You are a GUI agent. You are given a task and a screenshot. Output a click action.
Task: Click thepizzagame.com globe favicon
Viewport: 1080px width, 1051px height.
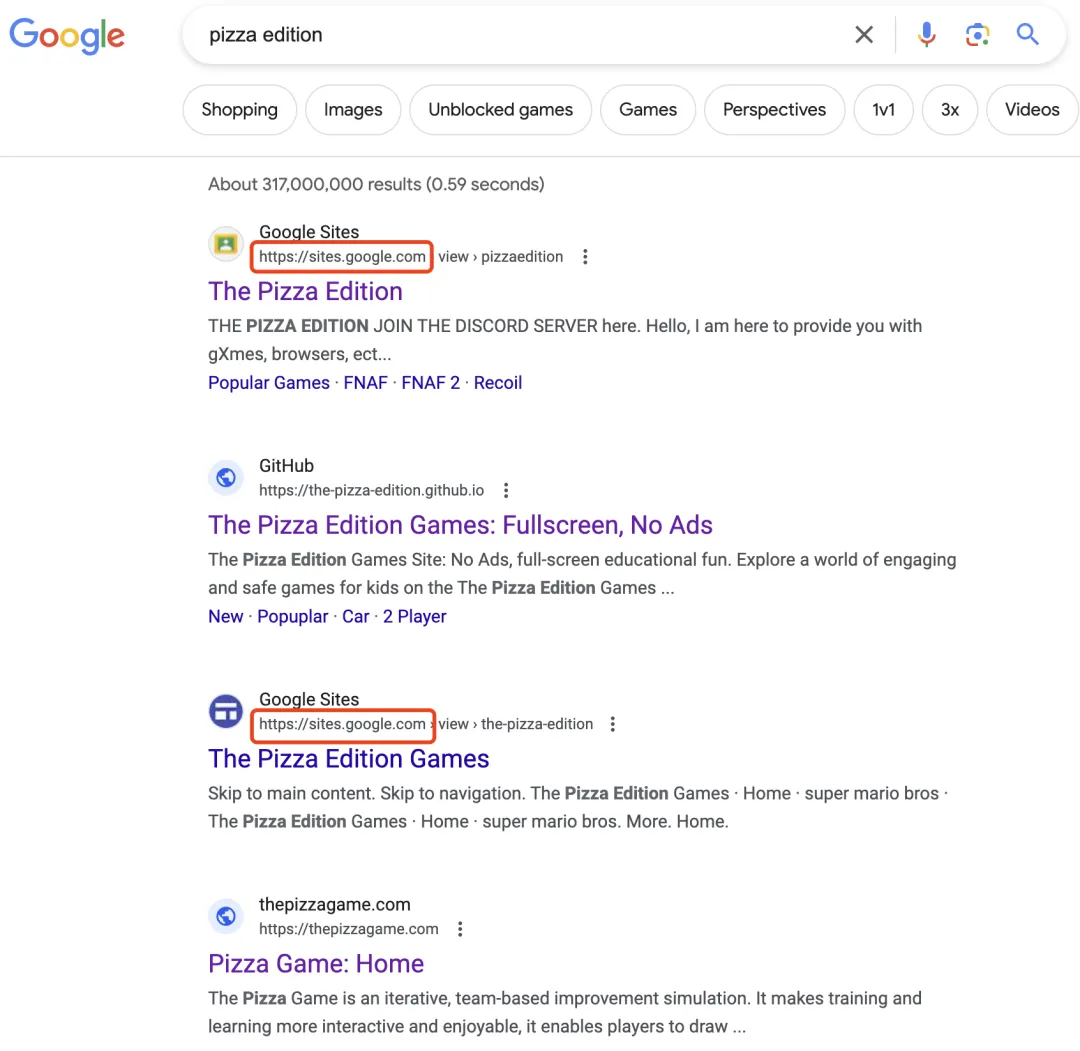226,916
